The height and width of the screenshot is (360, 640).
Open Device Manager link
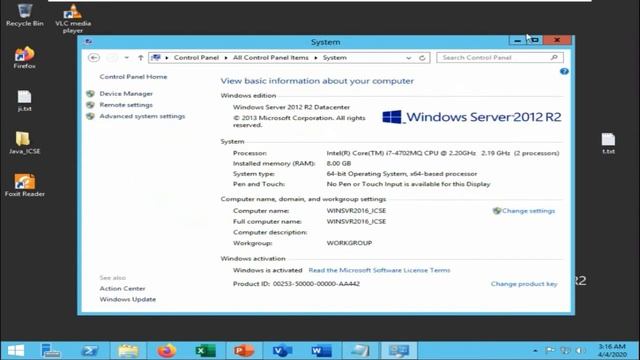[126, 93]
